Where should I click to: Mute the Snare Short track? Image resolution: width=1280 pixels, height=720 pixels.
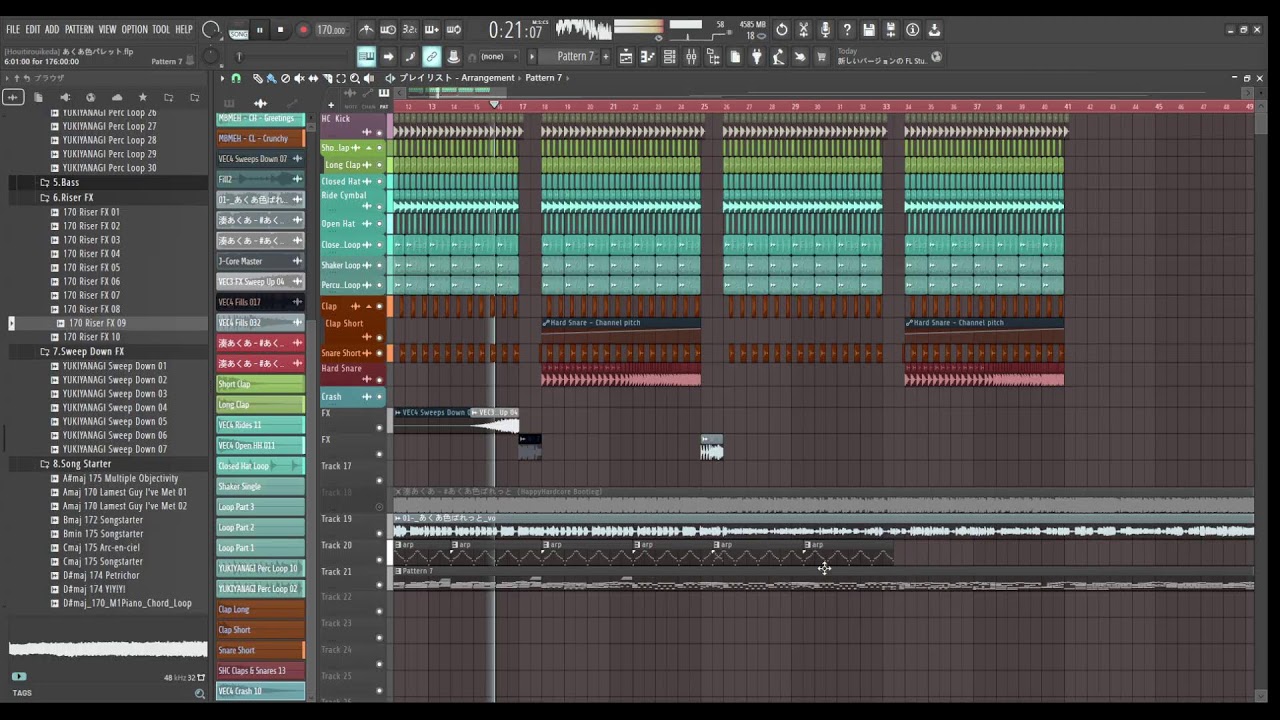click(x=379, y=353)
